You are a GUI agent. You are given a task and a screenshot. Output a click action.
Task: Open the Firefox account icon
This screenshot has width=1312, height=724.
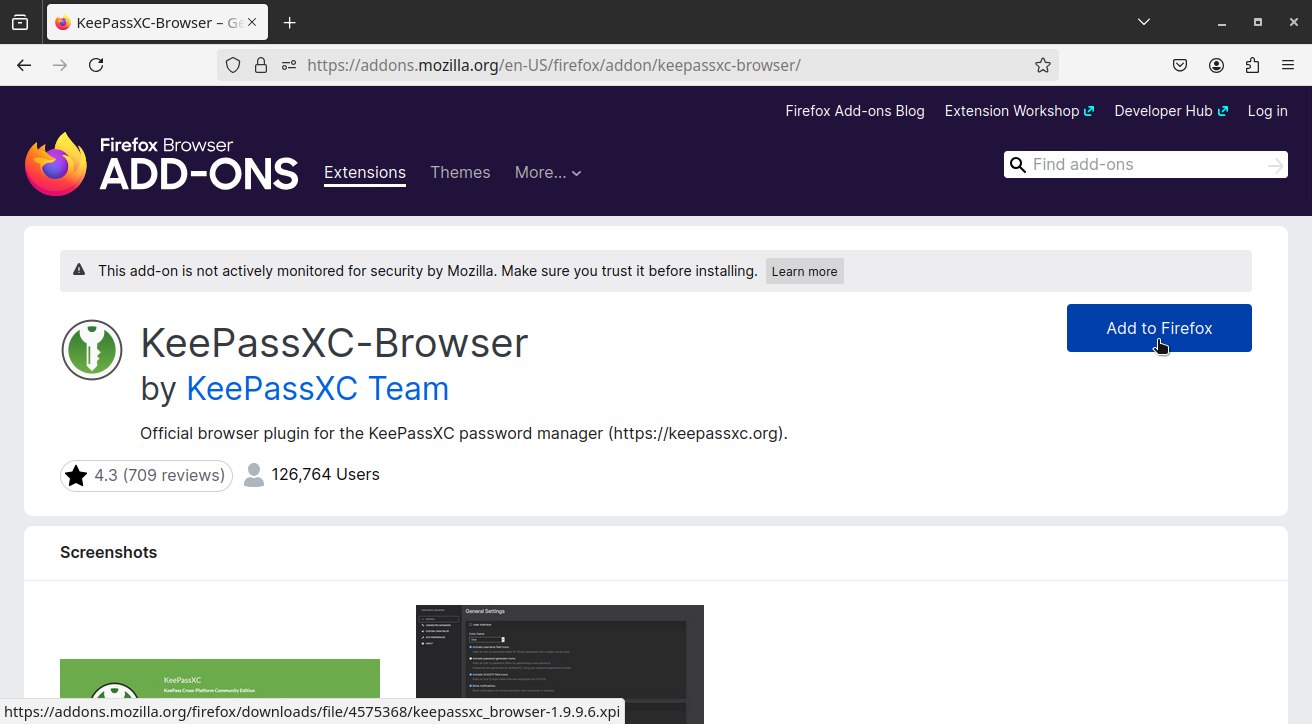coord(1216,65)
